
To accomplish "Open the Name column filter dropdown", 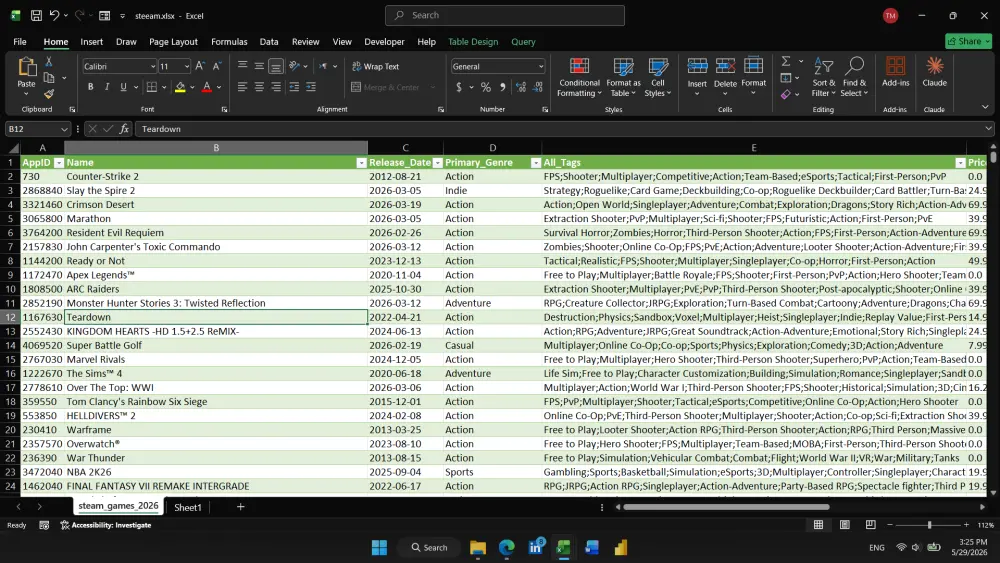I will 361,163.
